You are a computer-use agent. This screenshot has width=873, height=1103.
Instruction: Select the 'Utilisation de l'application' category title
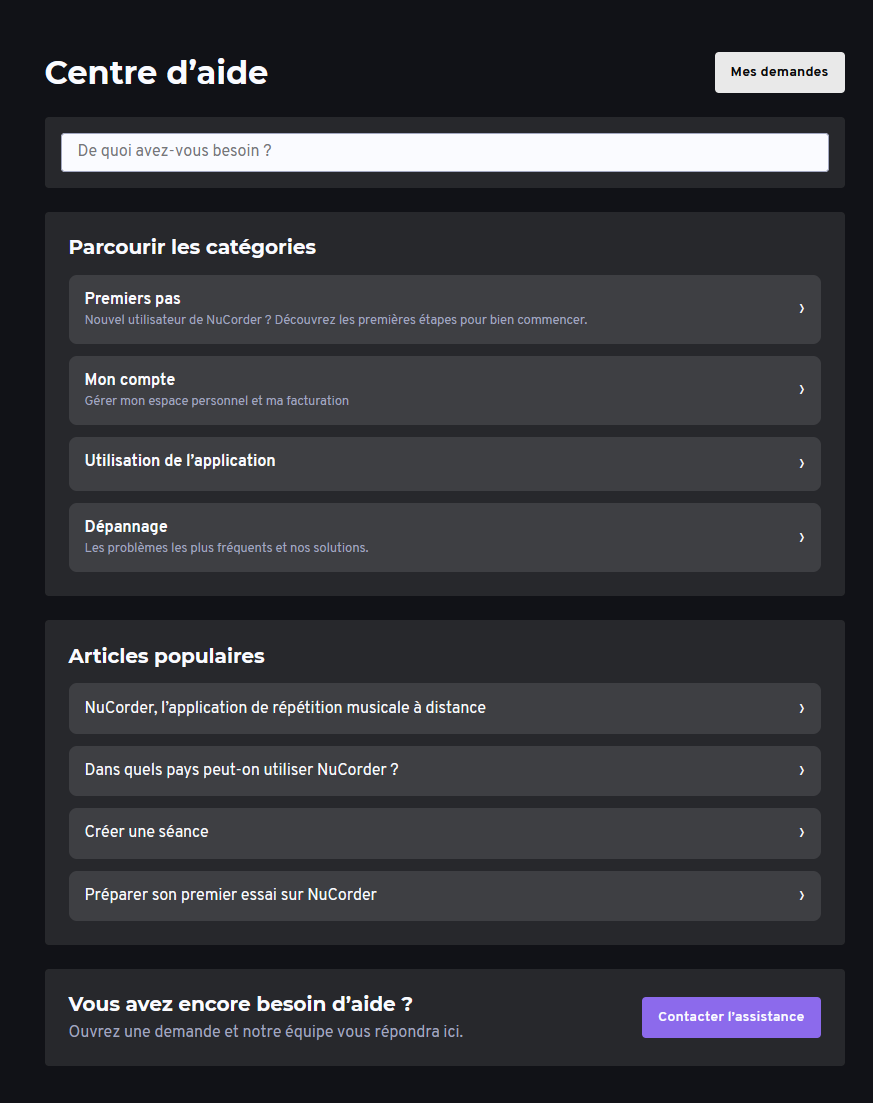pyautogui.click(x=180, y=460)
